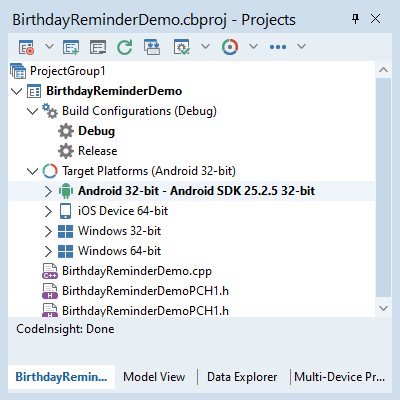Collapse Target Platforms (Android 32-bit) node
Viewport: 400px width, 400px height.
[x=32, y=171]
